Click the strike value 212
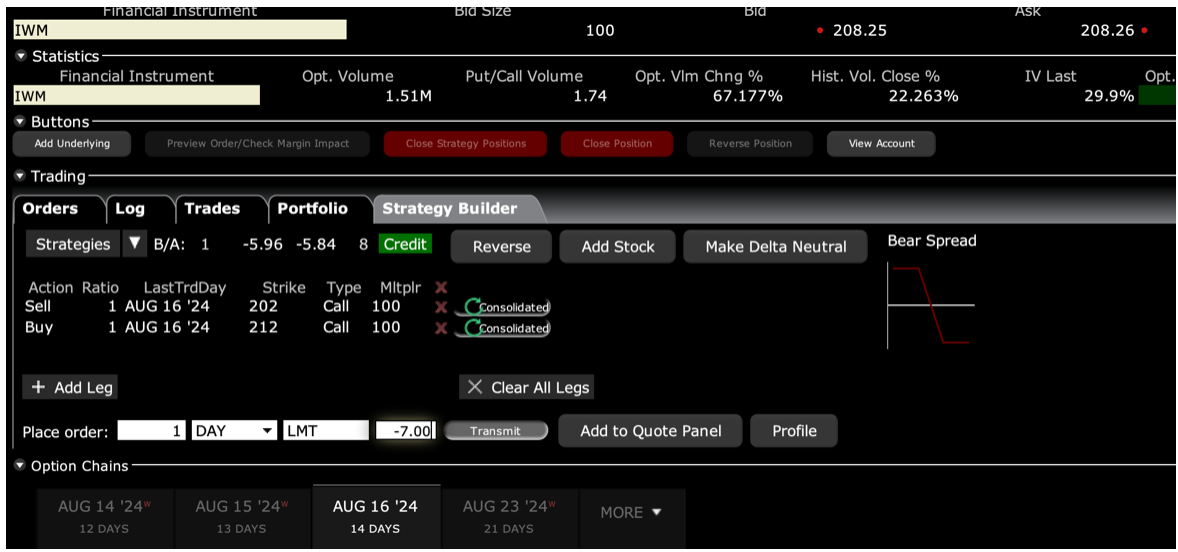Image resolution: width=1178 pixels, height=552 pixels. (264, 327)
